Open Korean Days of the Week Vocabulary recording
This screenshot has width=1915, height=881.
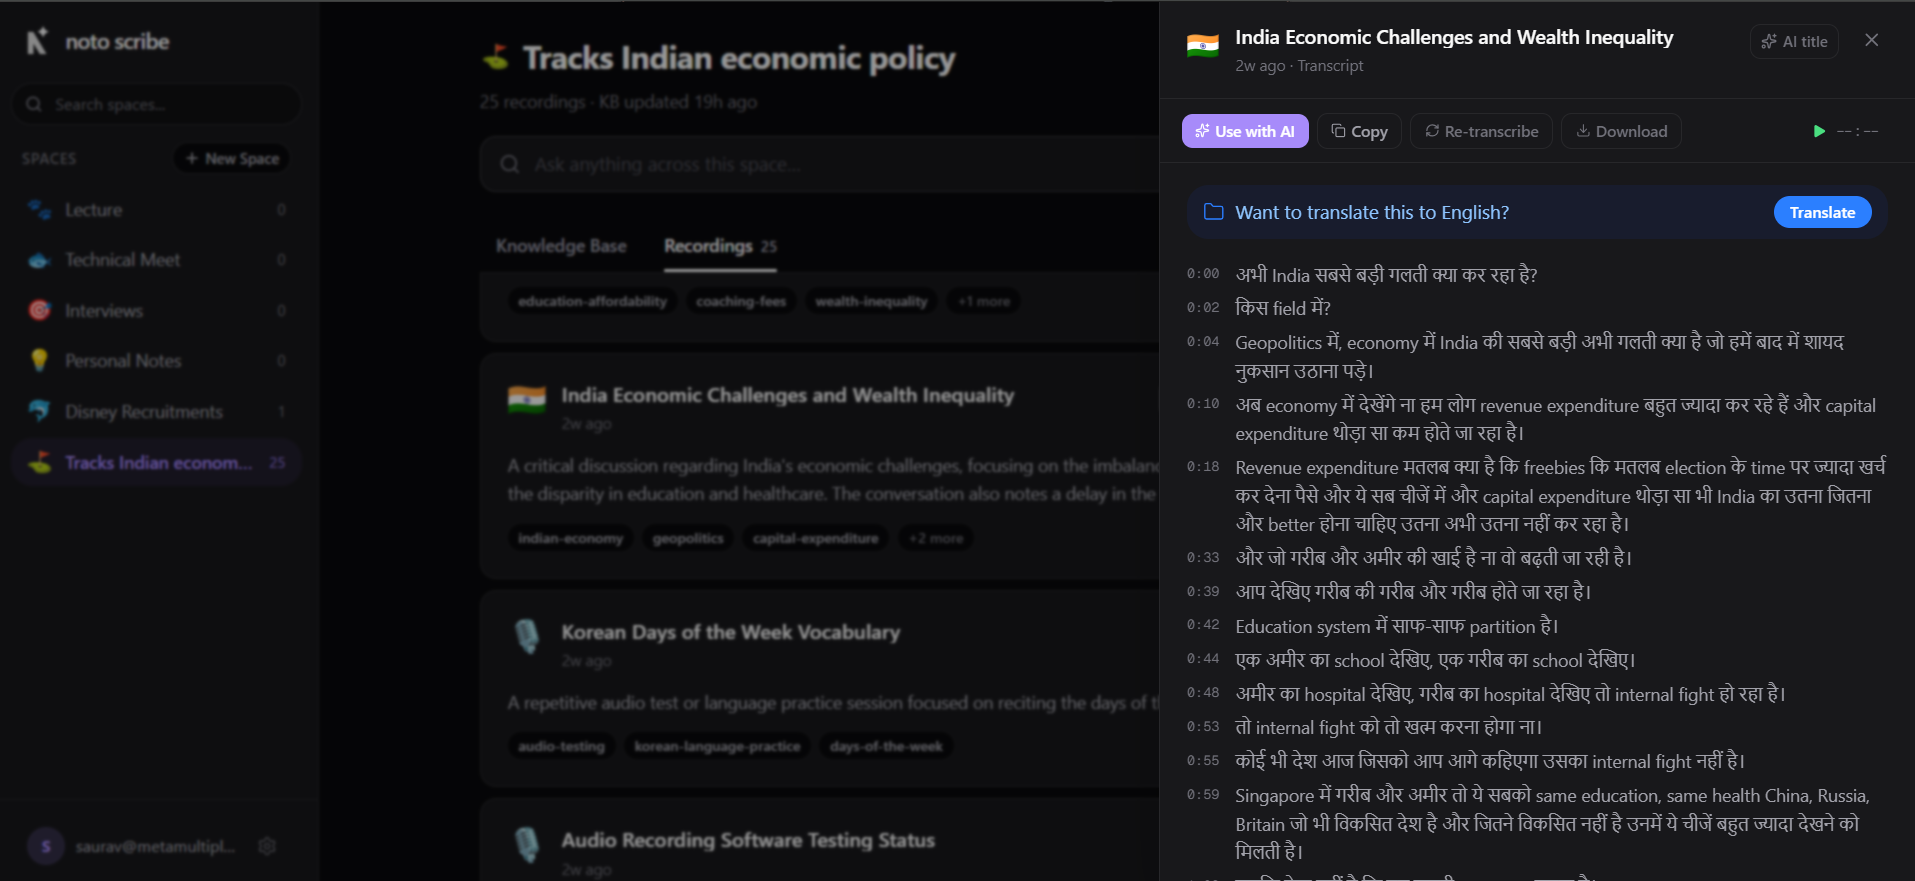coord(730,632)
